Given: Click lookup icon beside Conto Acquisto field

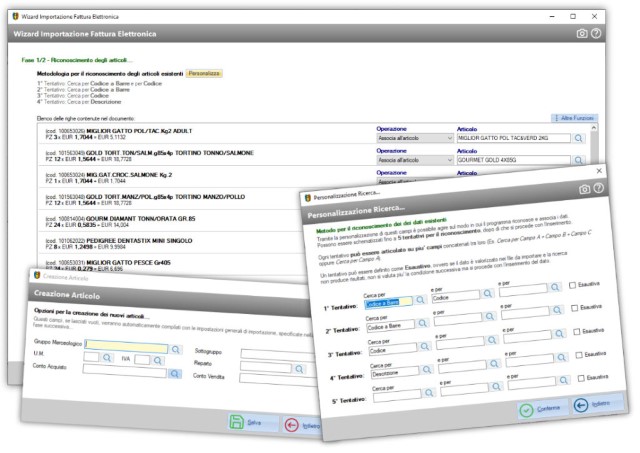Looking at the screenshot, I should pos(175,374).
